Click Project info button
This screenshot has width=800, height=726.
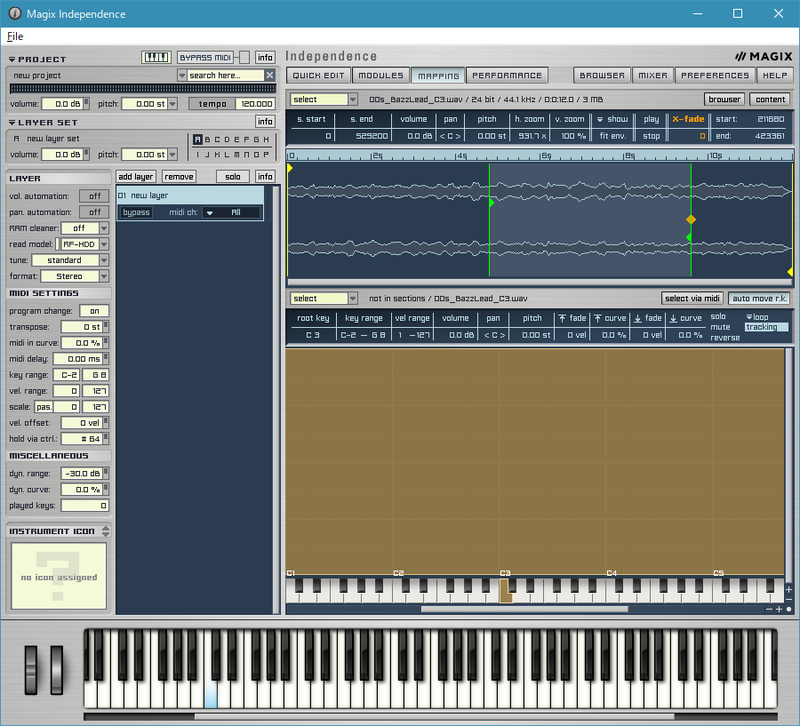pos(265,57)
